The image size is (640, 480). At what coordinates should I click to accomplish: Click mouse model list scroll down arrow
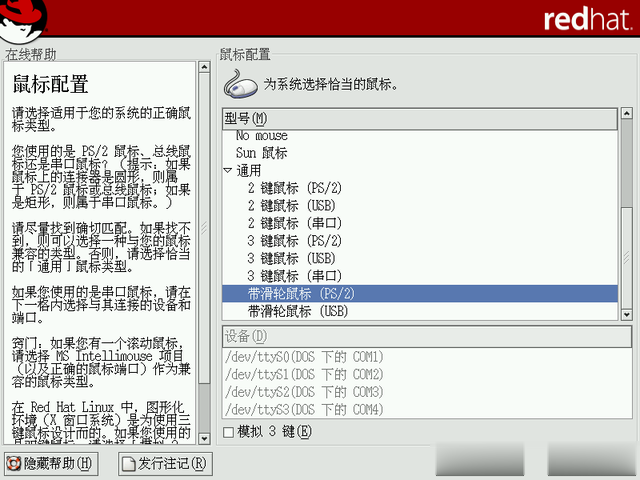[627, 315]
